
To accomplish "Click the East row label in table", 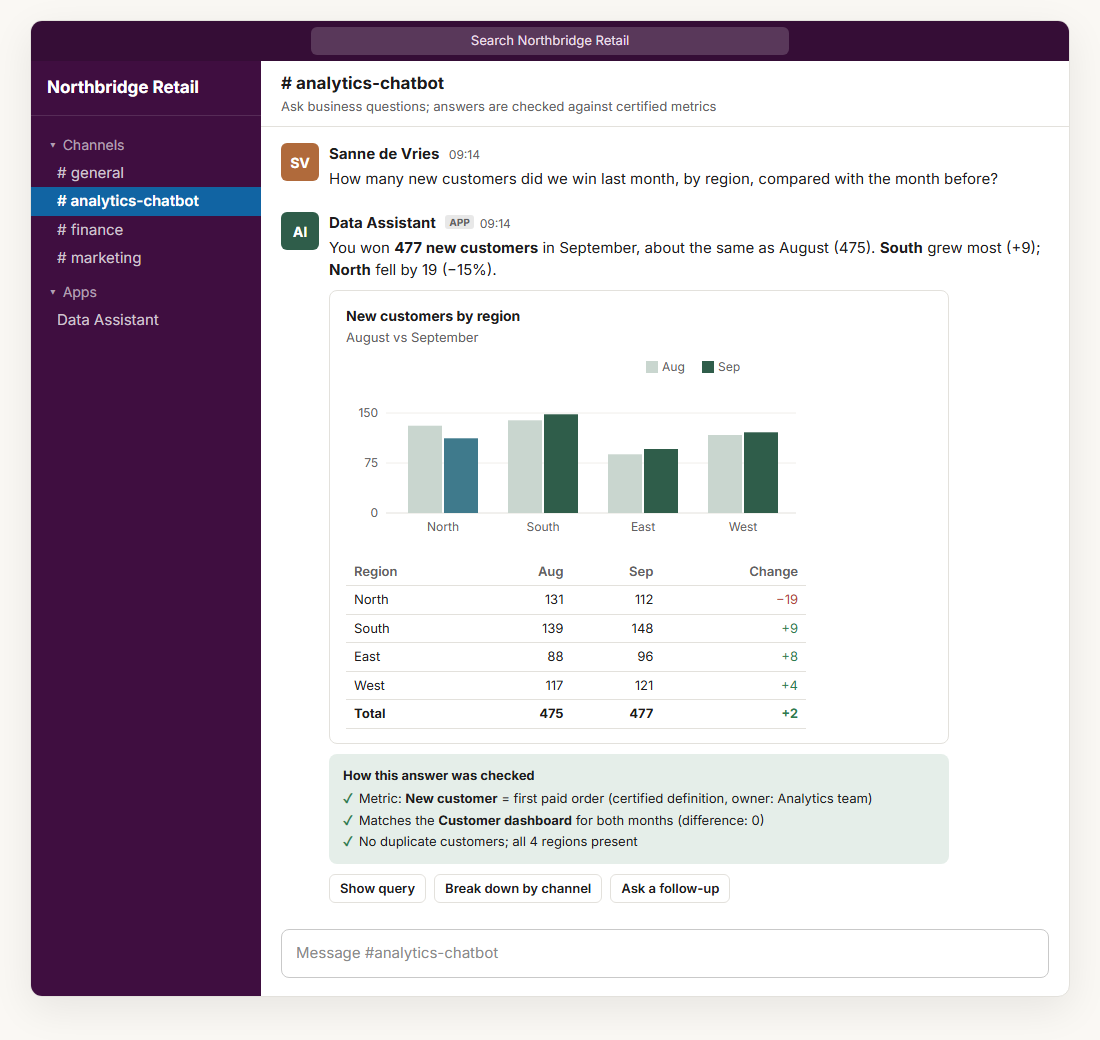I will coord(367,656).
